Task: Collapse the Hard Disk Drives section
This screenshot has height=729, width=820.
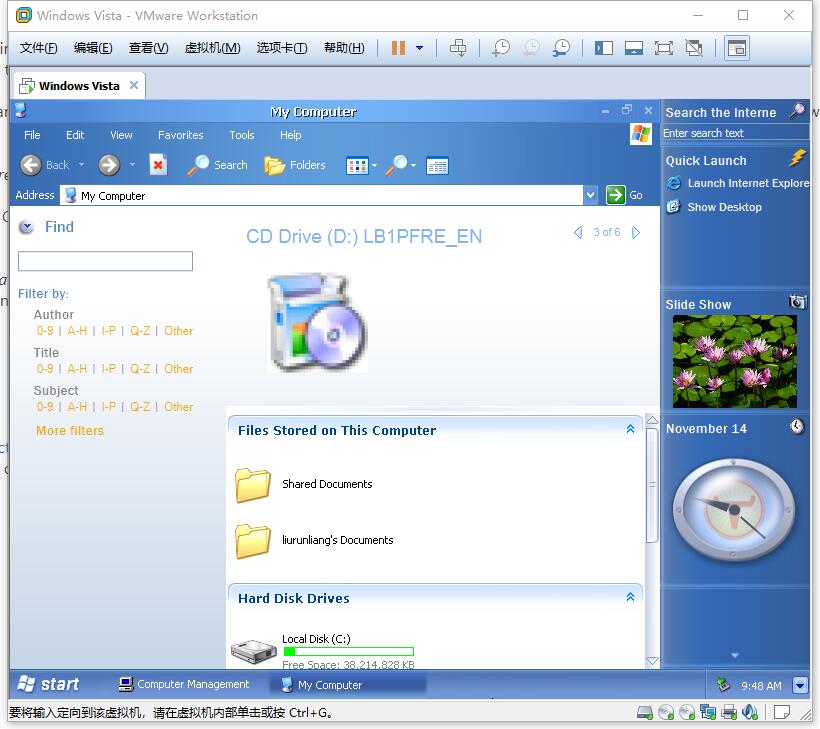Action: pos(630,597)
